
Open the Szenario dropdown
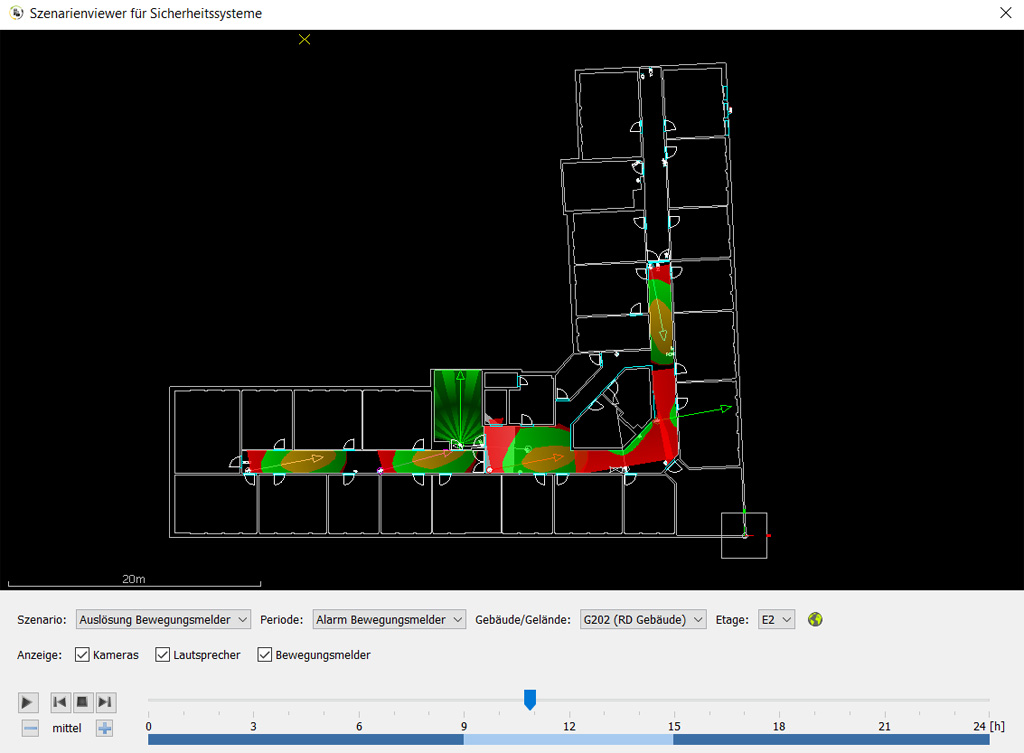click(163, 619)
